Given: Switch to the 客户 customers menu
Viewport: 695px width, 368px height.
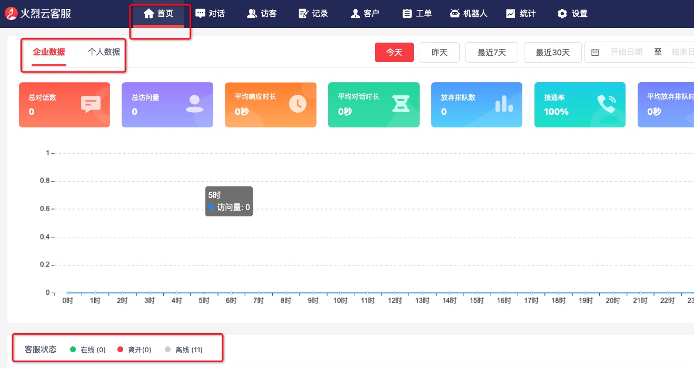Looking at the screenshot, I should 365,14.
